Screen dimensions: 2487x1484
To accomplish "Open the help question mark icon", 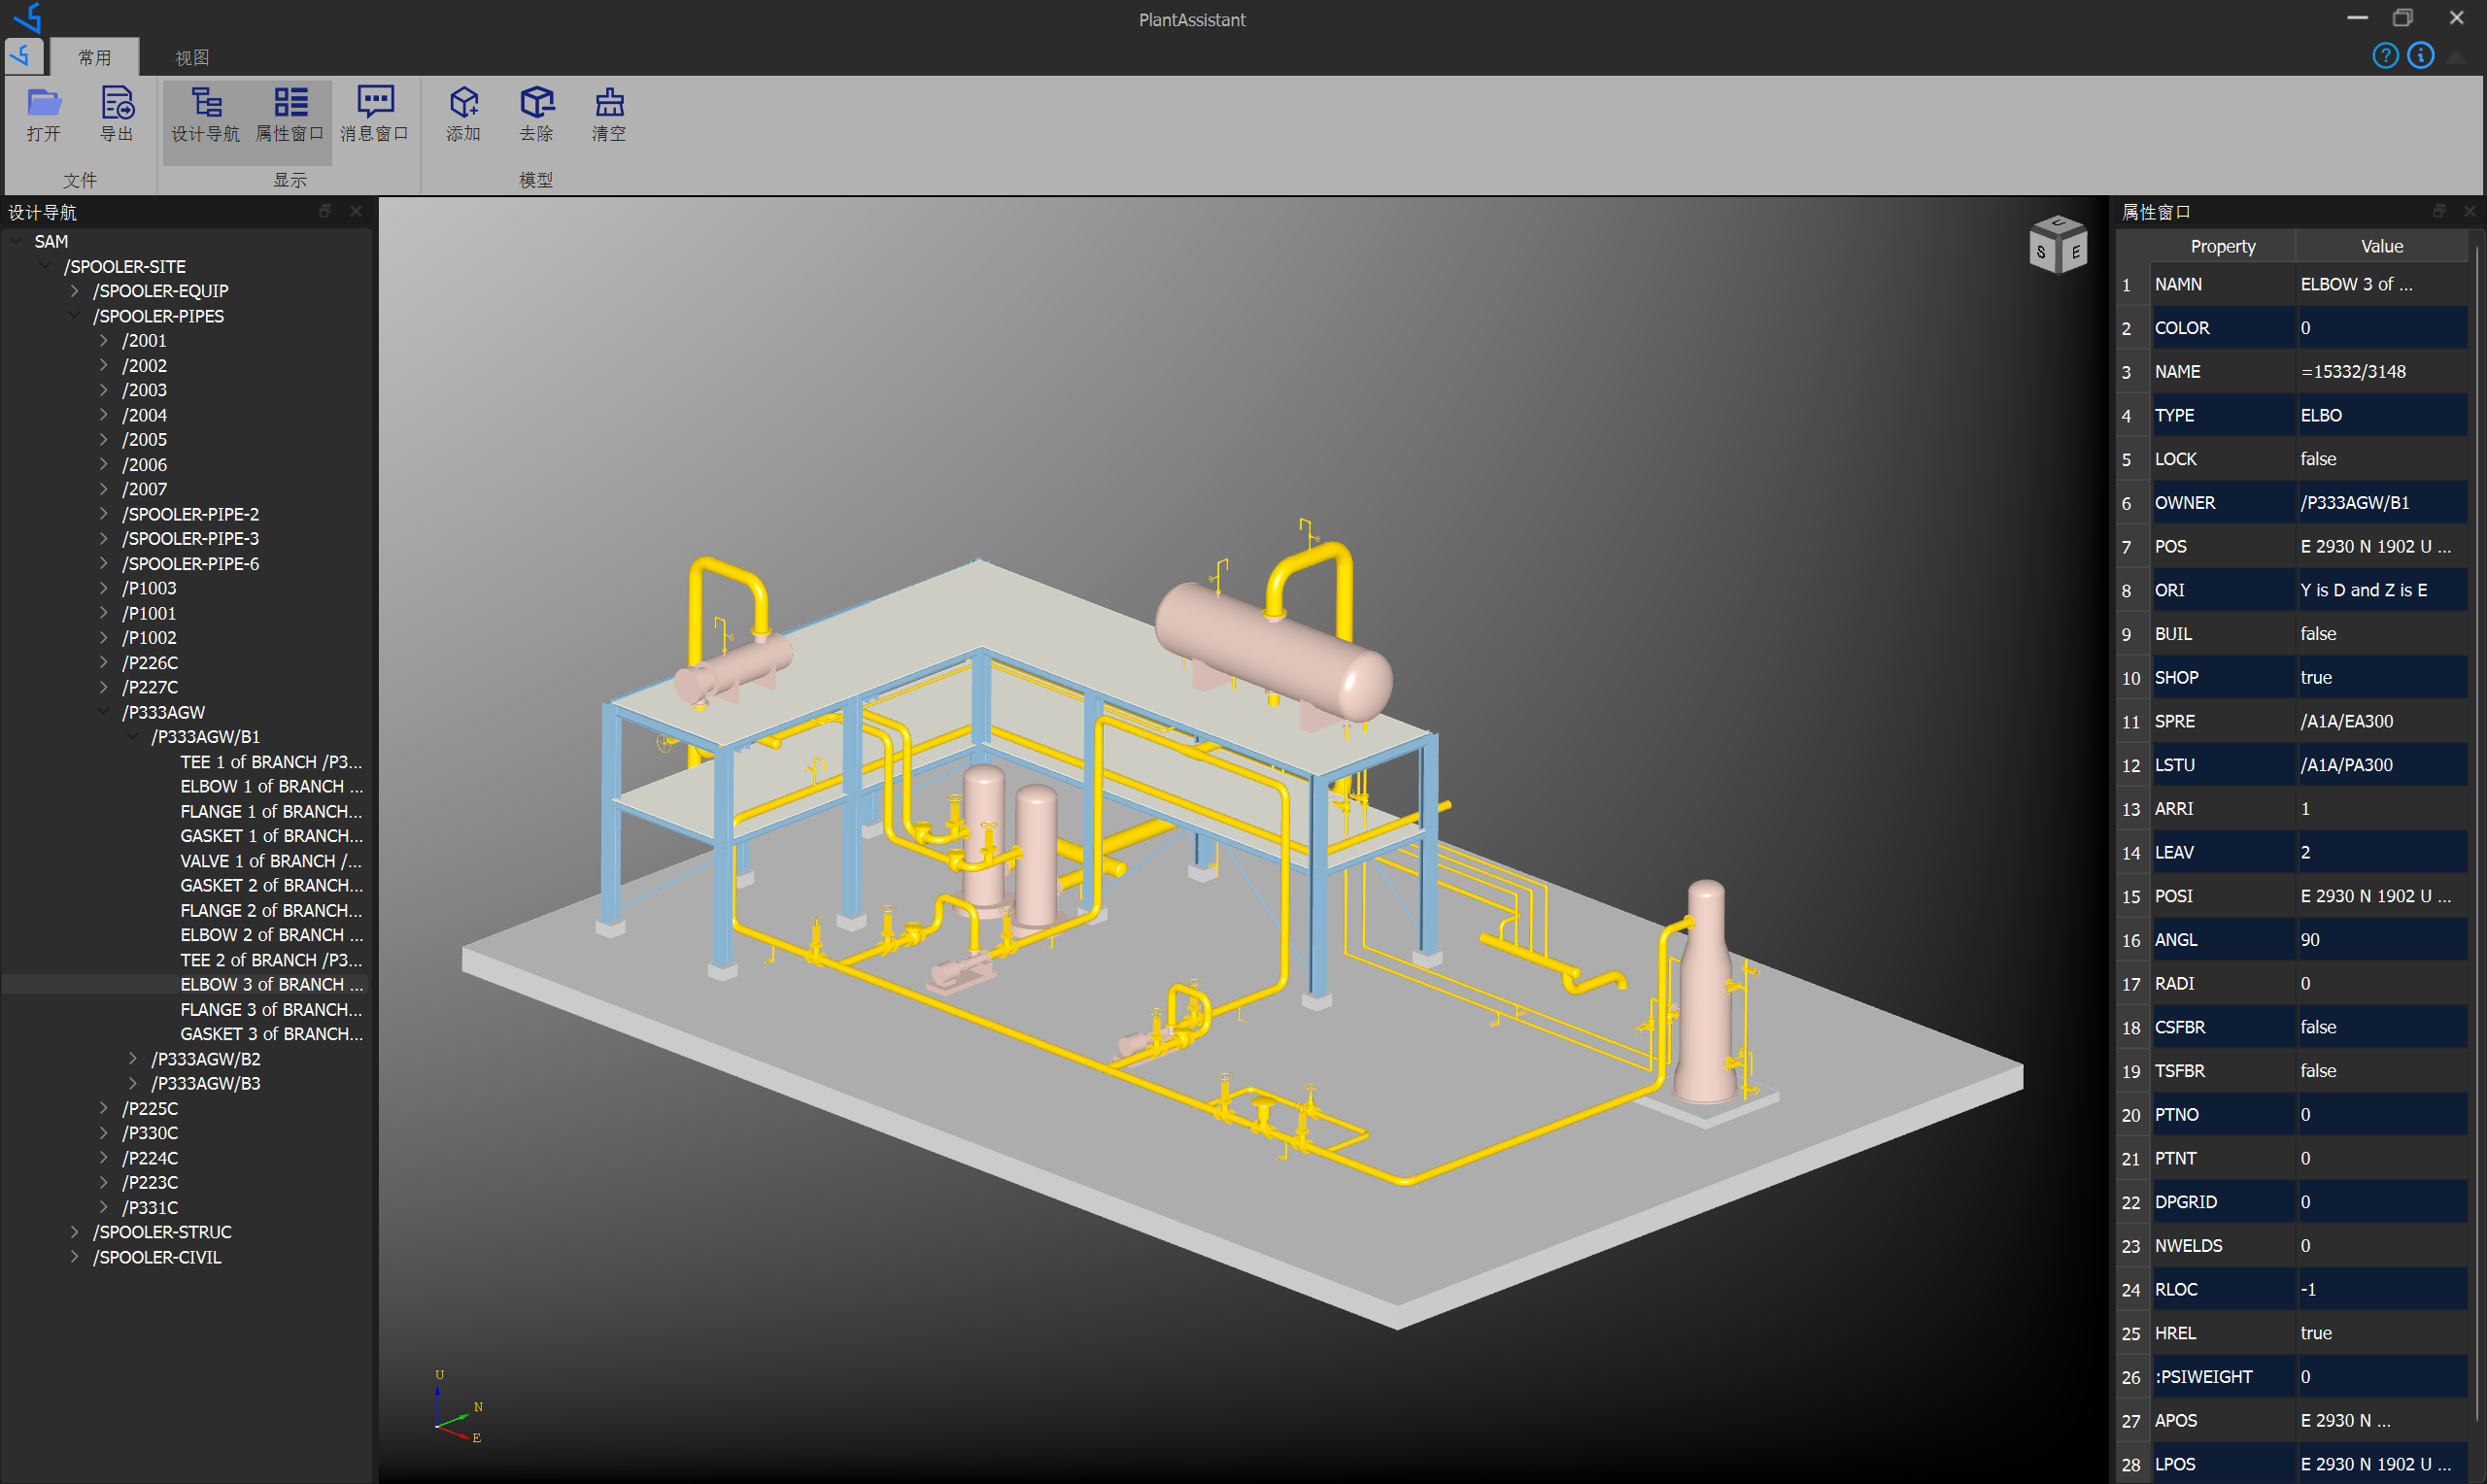I will [x=2384, y=55].
